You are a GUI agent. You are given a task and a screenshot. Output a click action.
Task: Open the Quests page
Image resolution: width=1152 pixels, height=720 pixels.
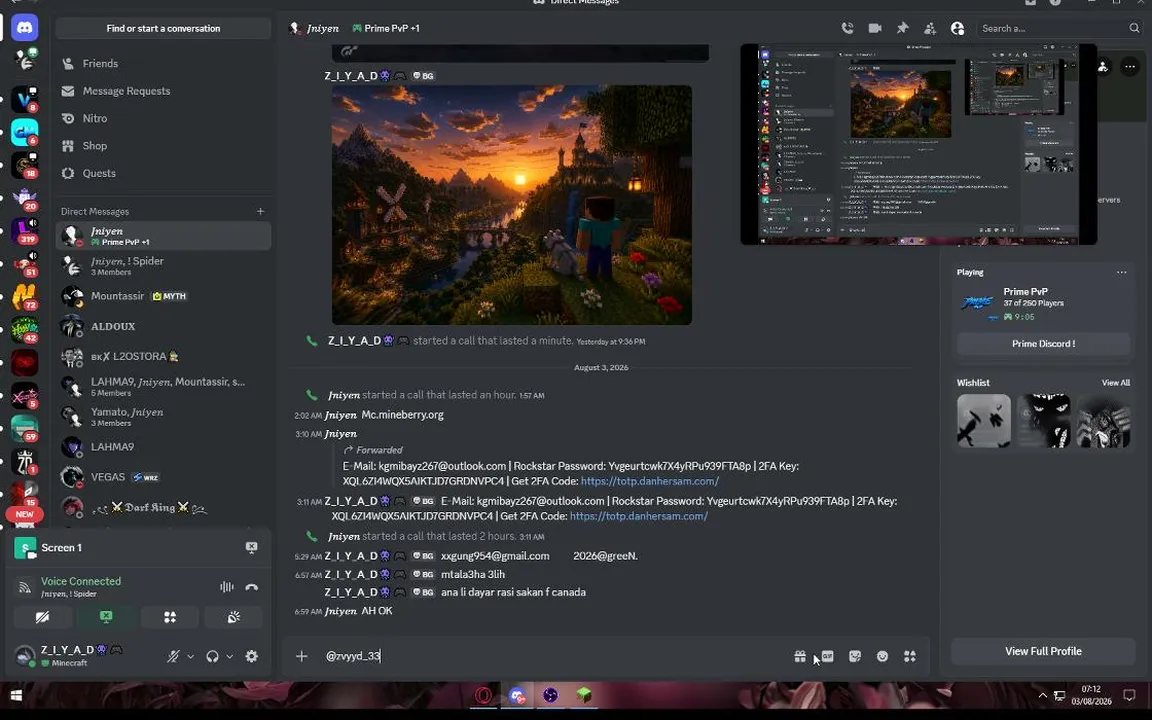click(x=163, y=173)
